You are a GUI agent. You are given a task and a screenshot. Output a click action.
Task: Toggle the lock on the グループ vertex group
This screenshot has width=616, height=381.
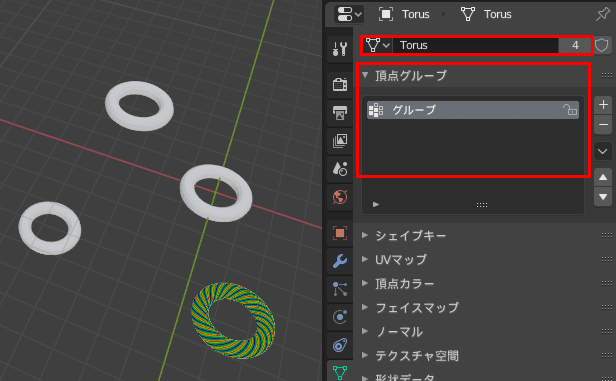tap(570, 110)
